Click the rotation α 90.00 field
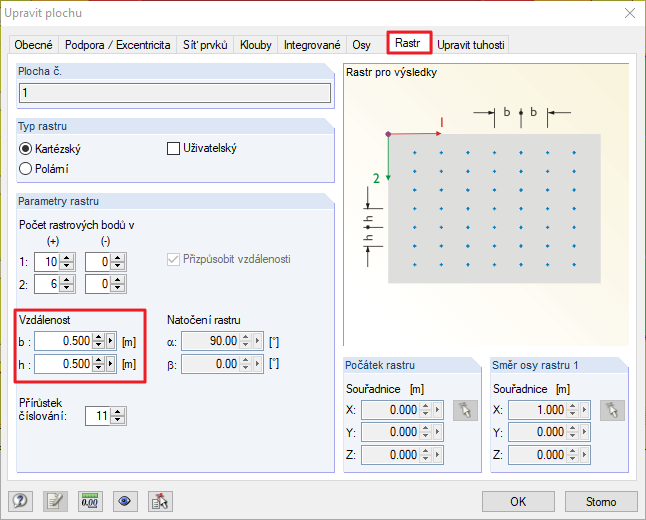The height and width of the screenshot is (520, 646). [211, 341]
